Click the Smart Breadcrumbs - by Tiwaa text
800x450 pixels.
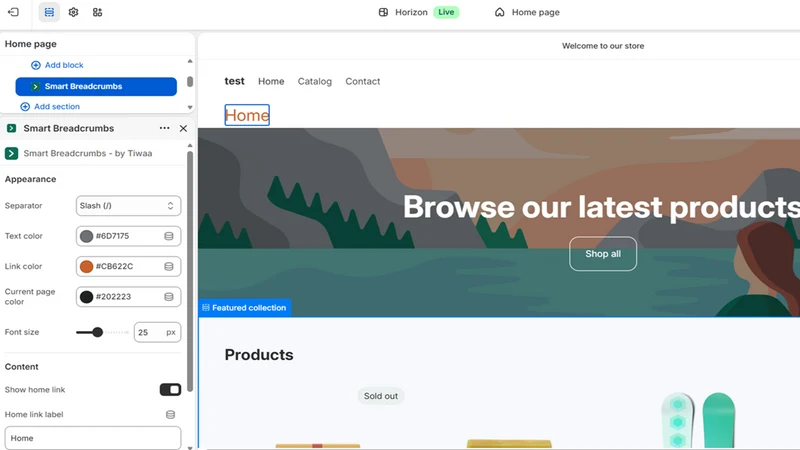click(88, 154)
